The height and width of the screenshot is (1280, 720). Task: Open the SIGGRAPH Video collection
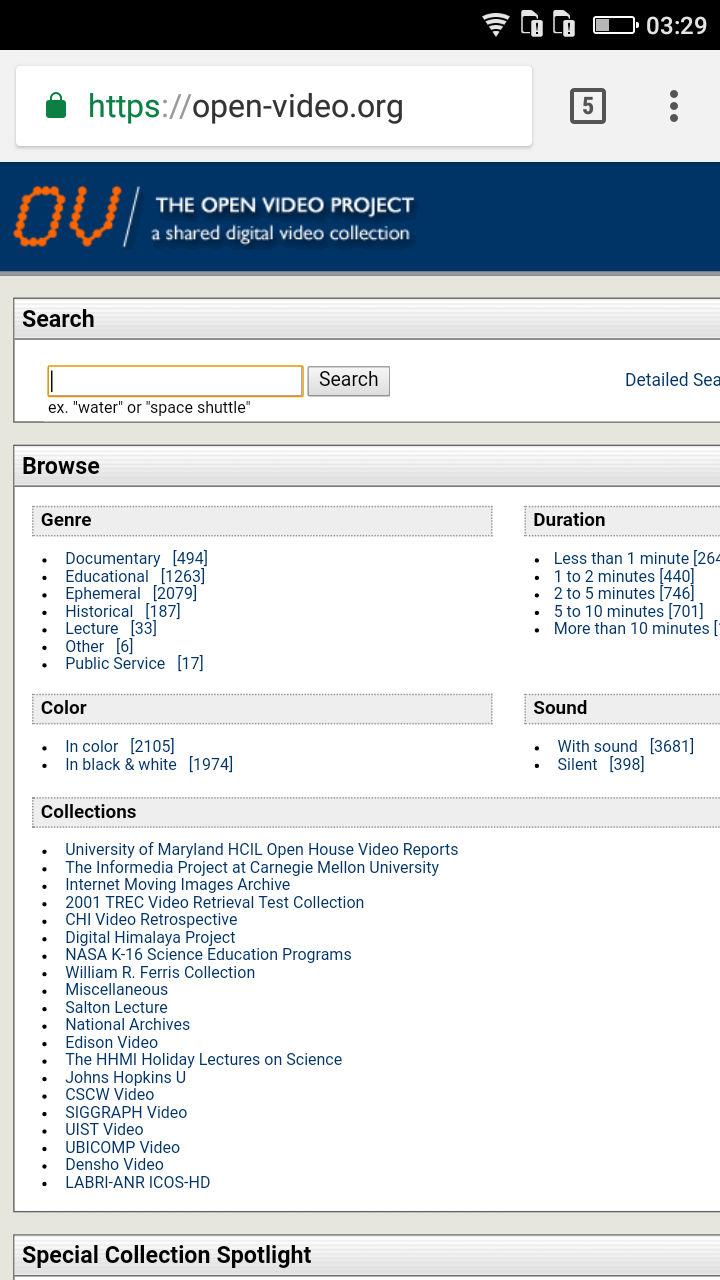[x=126, y=1112]
